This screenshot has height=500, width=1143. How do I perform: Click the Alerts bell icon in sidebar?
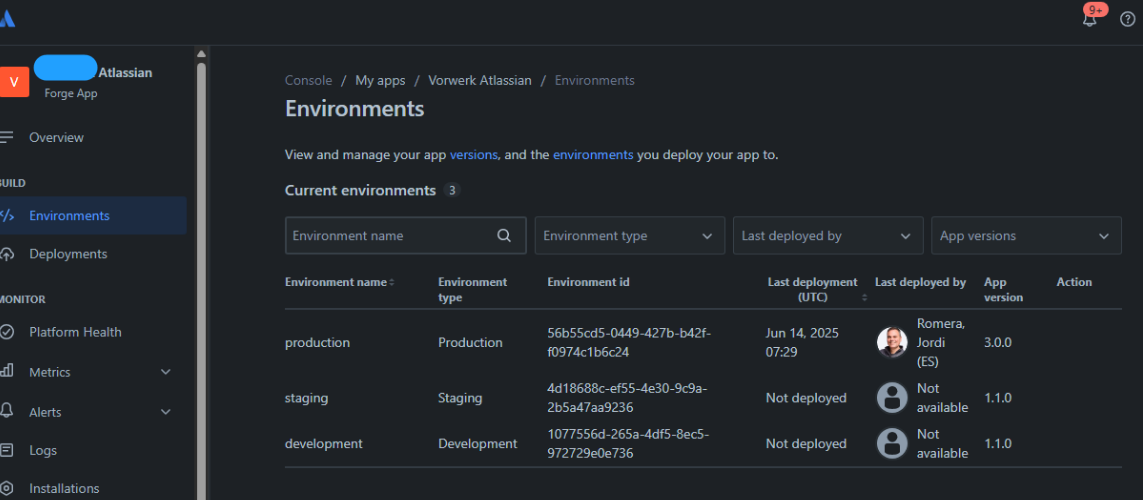(x=7, y=412)
